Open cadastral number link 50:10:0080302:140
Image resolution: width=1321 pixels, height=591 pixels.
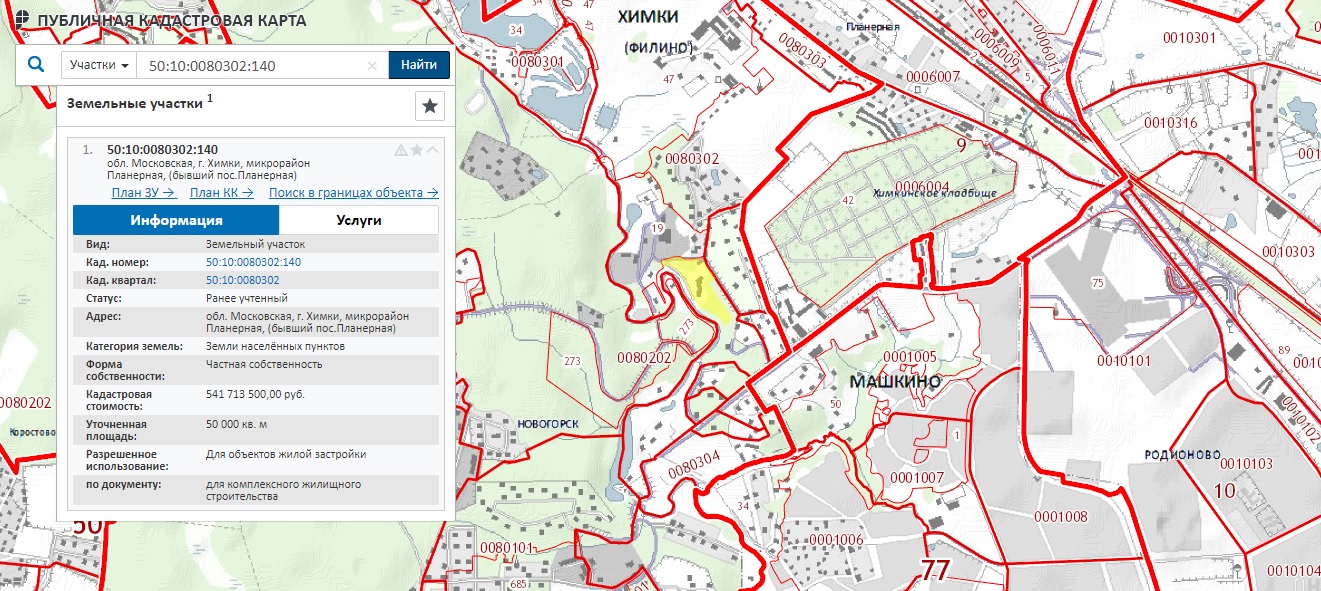point(253,262)
